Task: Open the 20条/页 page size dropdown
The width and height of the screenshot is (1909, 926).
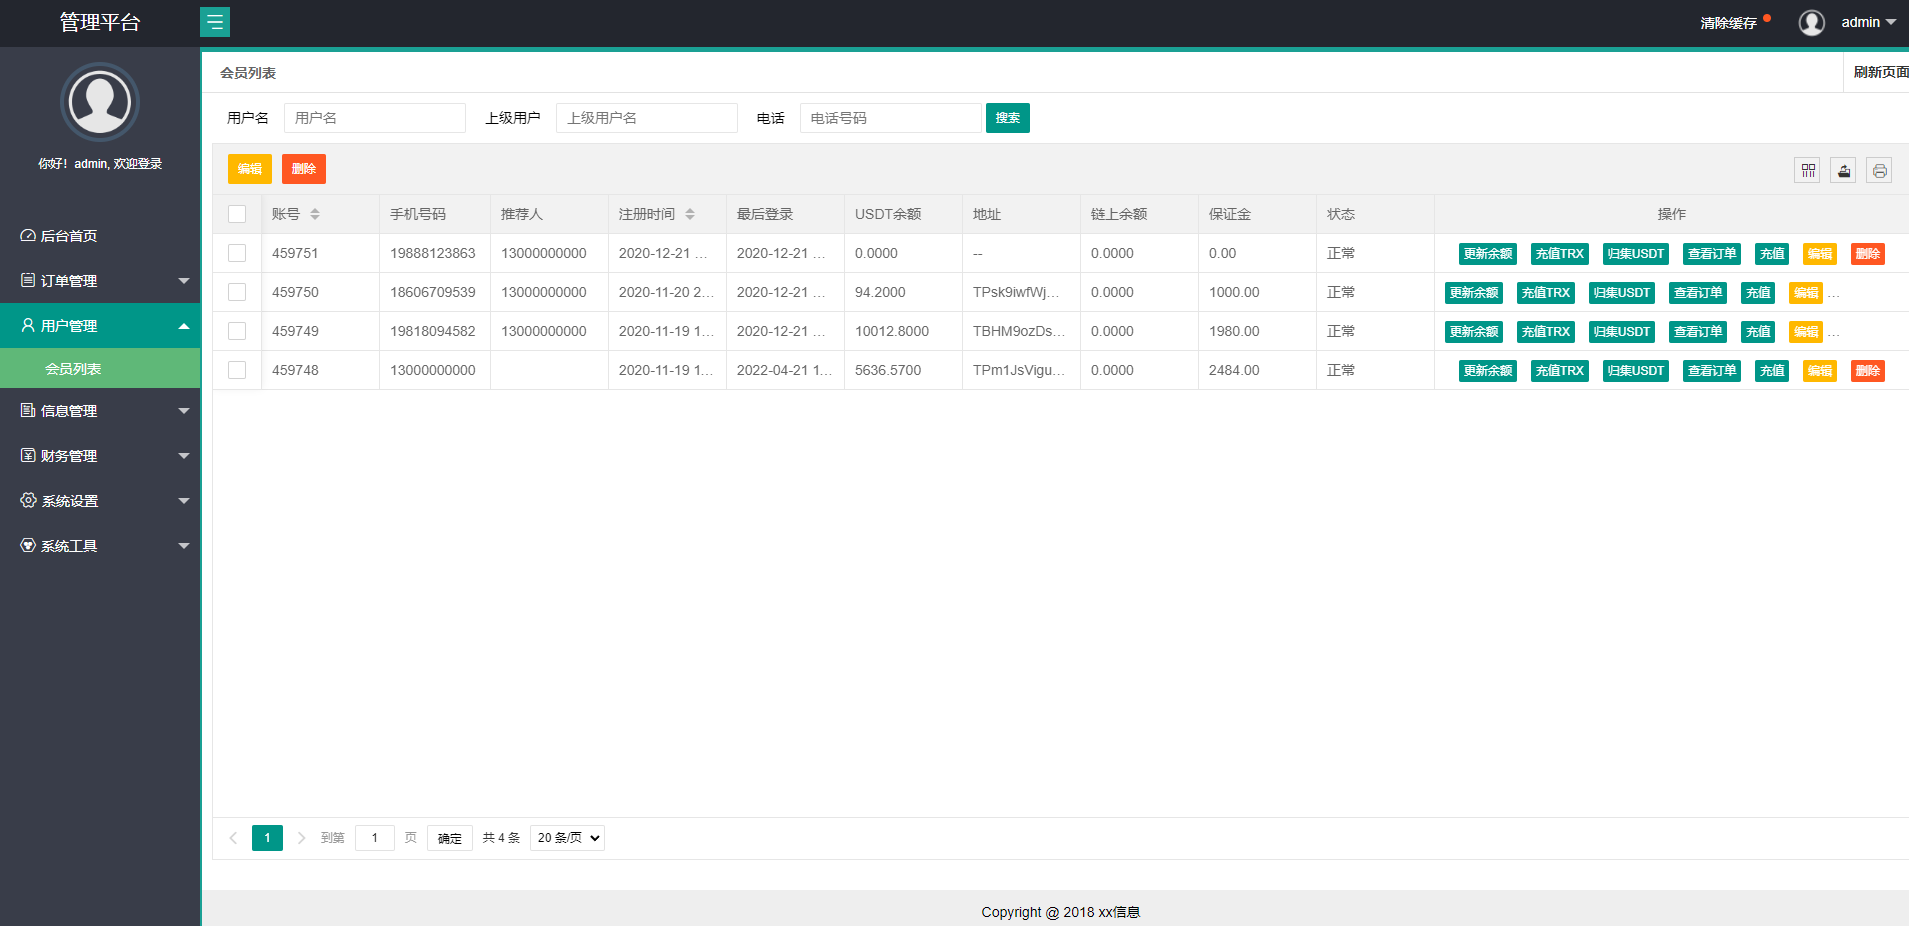Action: point(566,837)
